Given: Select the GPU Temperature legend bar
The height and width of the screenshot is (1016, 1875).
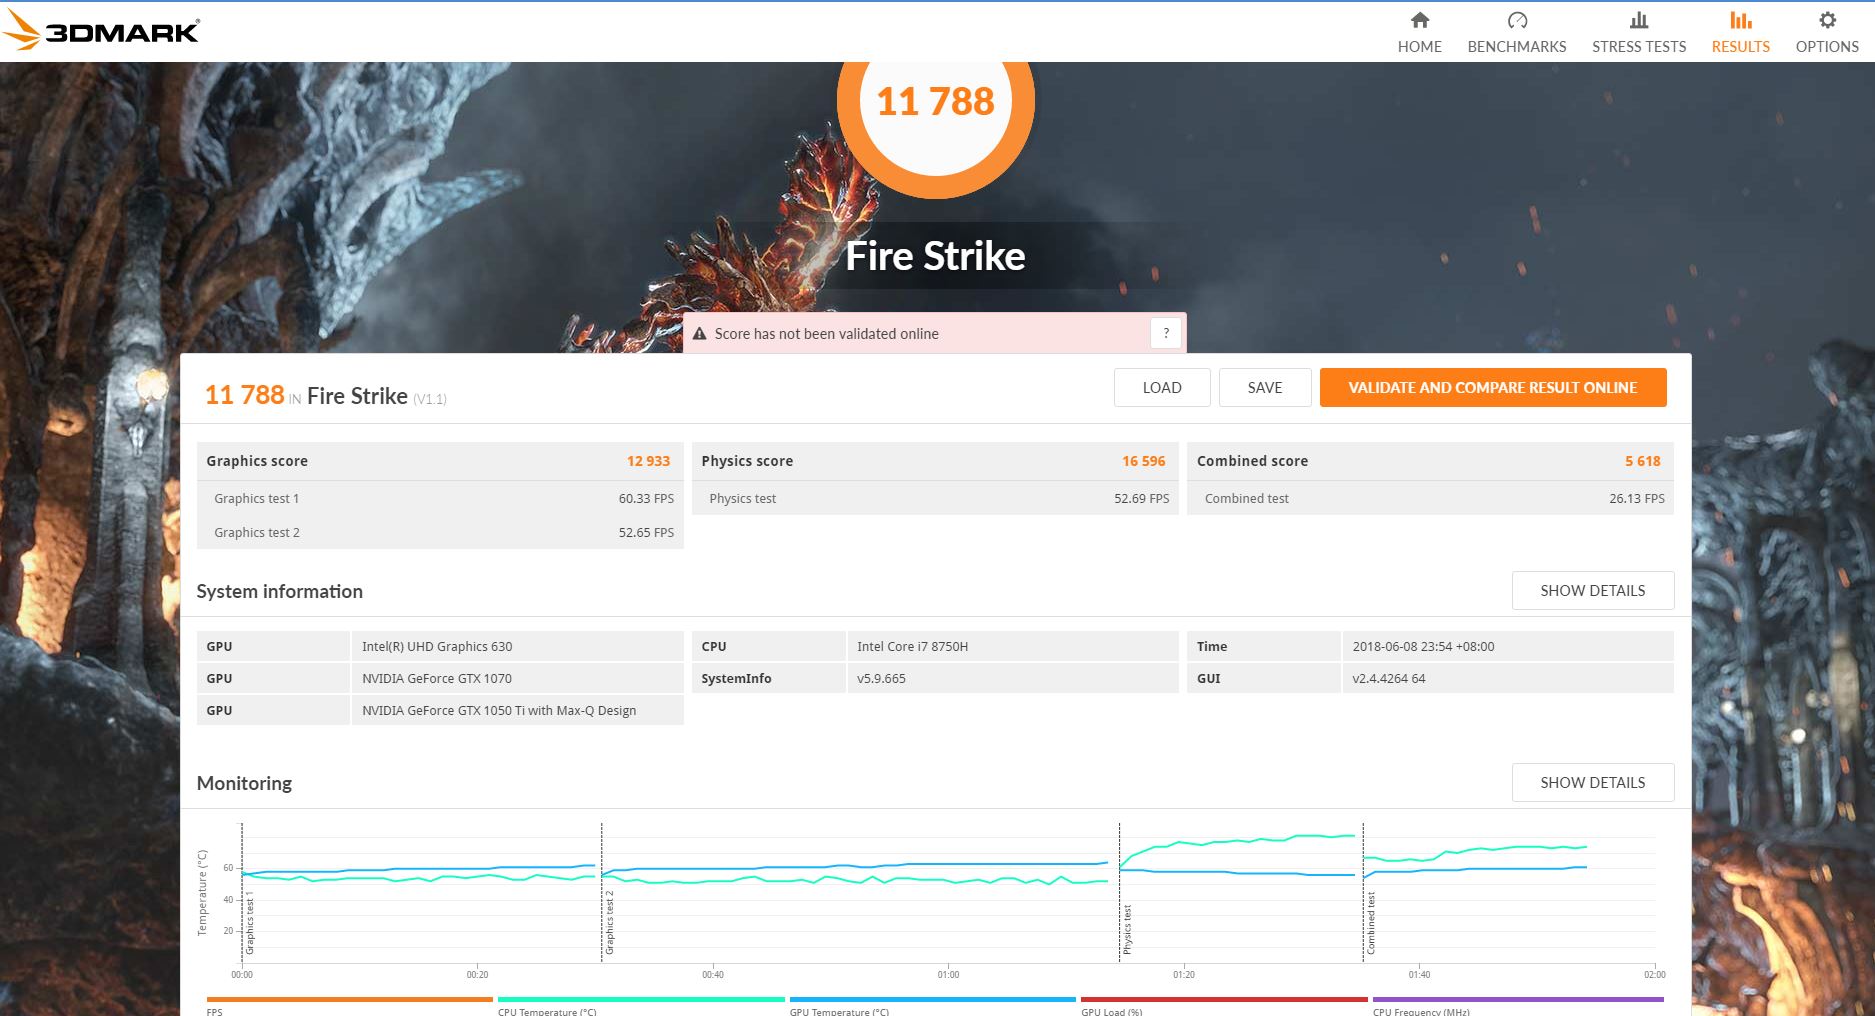Looking at the screenshot, I should coord(933,999).
